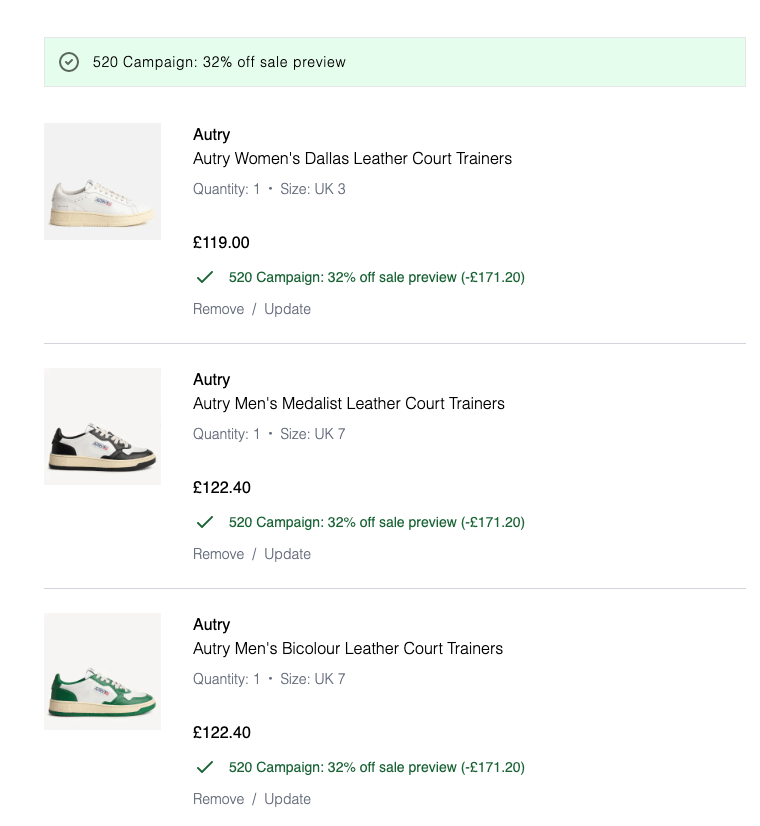Viewport: 760px width, 826px height.
Task: Open the Men's Medalist trainers product image
Action: [x=102, y=426]
